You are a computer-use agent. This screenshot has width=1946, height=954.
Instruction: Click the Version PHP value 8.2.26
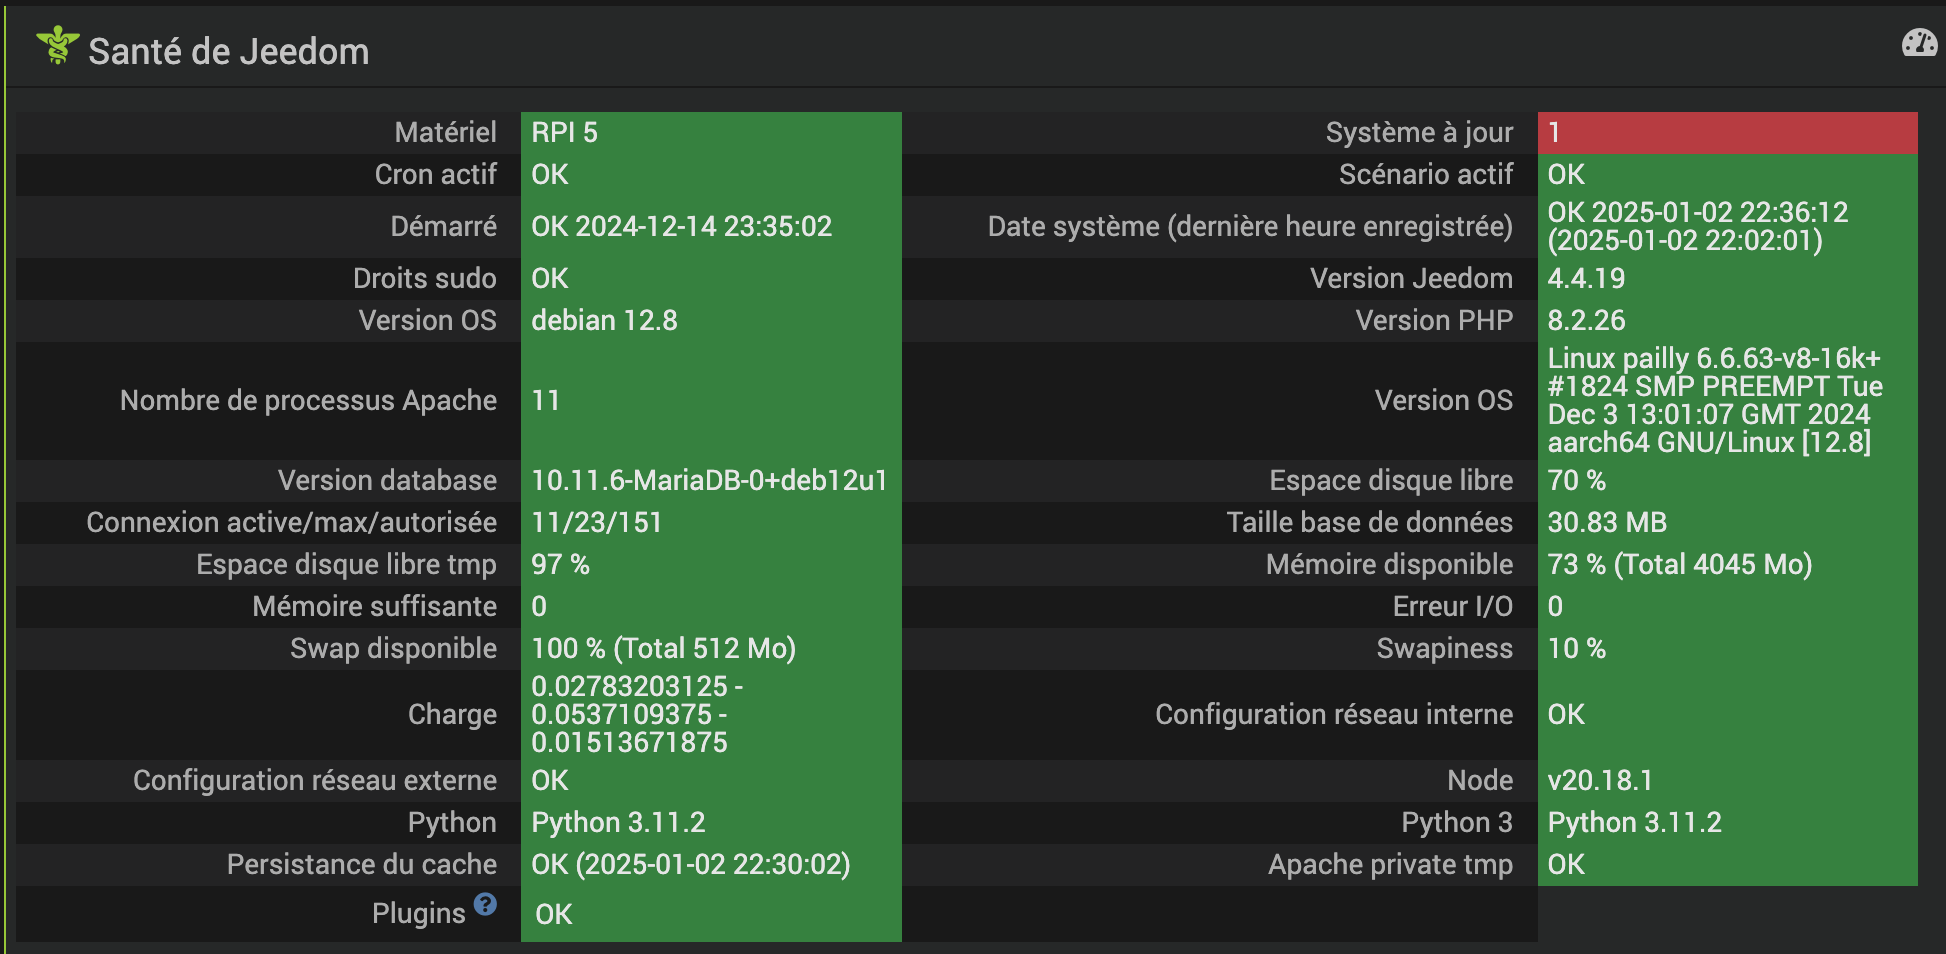click(1586, 320)
